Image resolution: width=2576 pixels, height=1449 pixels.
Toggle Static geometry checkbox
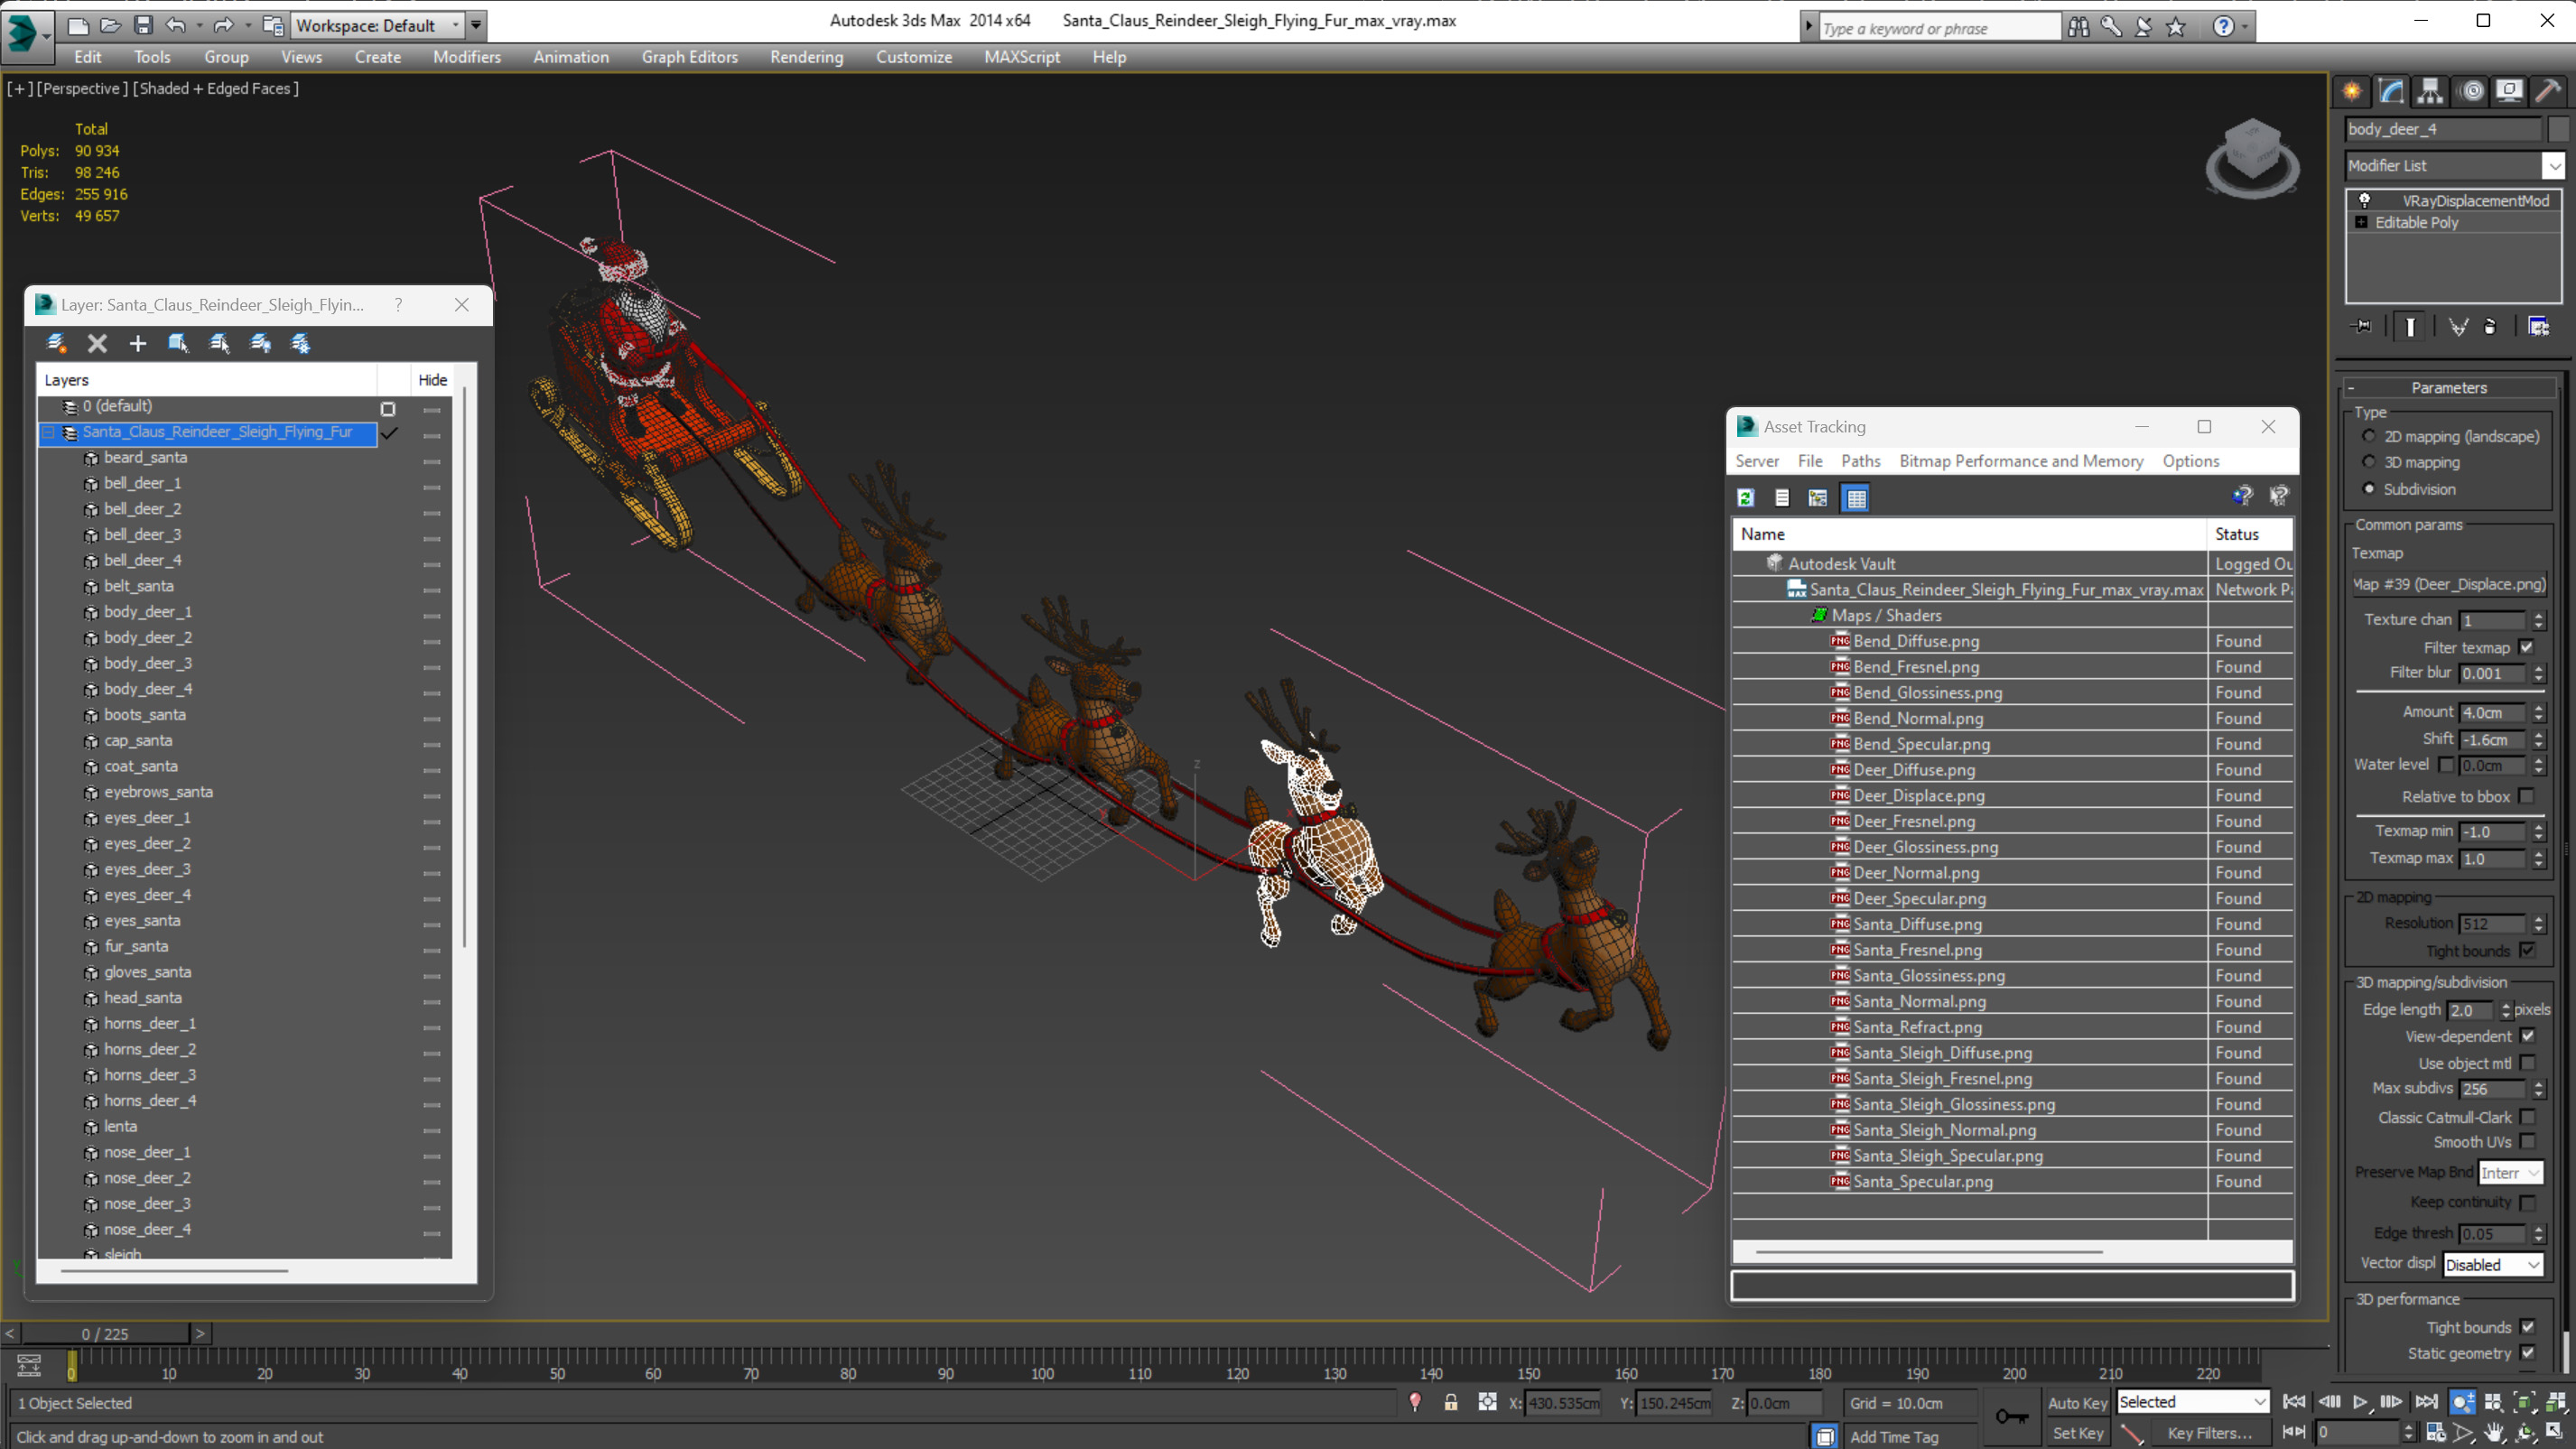click(x=2527, y=1353)
